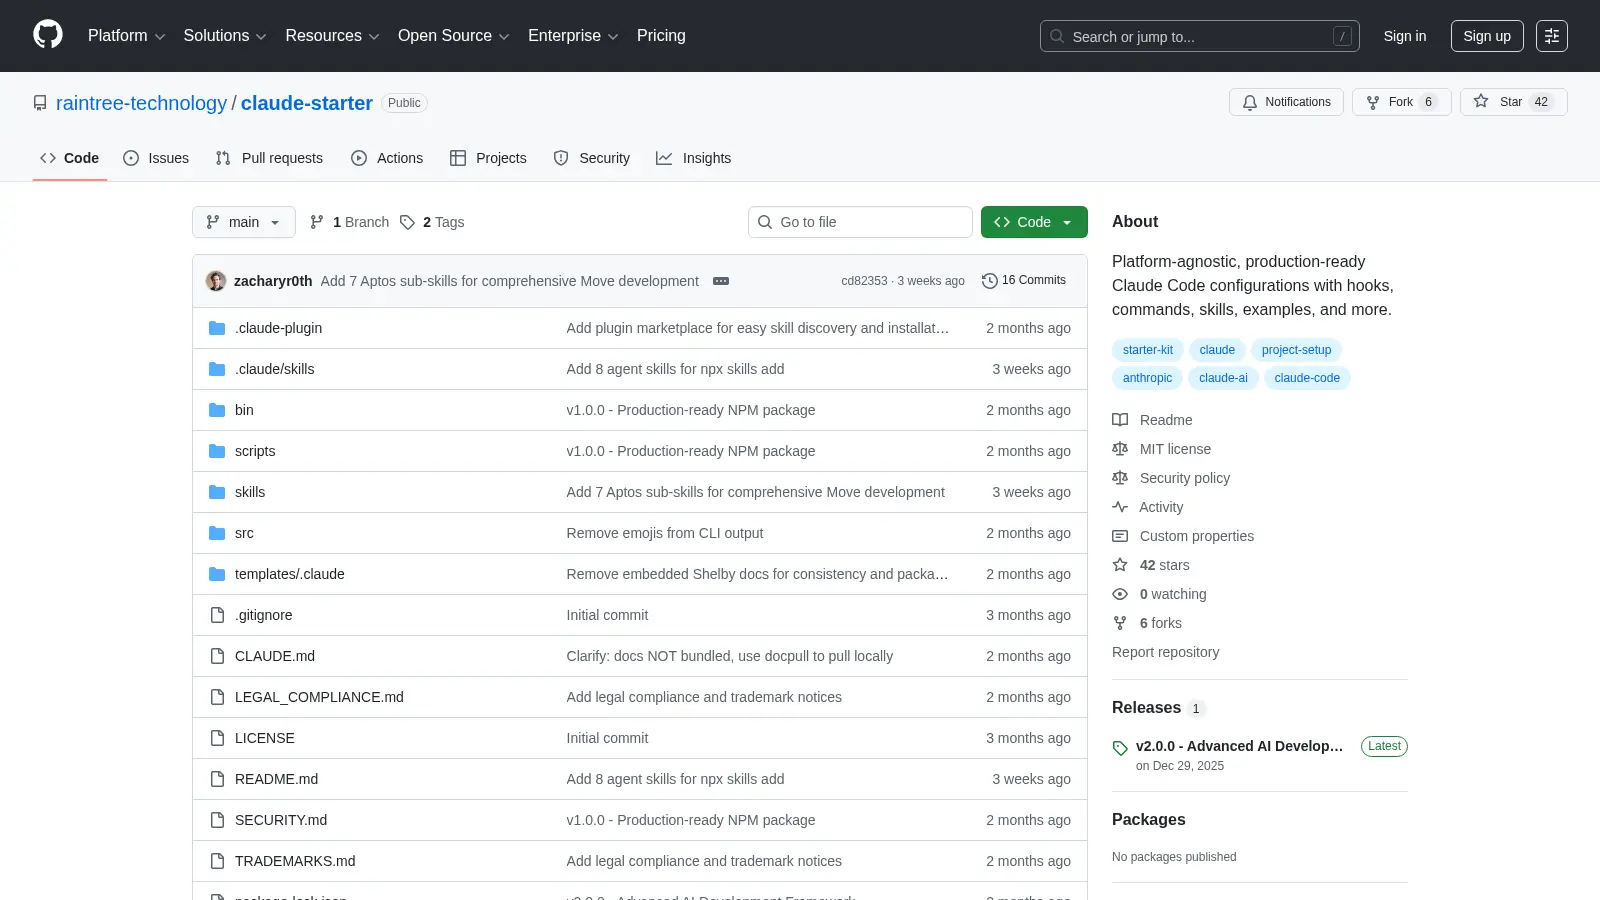This screenshot has height=900, width=1600.
Task: Open the Security tab
Action: (x=592, y=158)
